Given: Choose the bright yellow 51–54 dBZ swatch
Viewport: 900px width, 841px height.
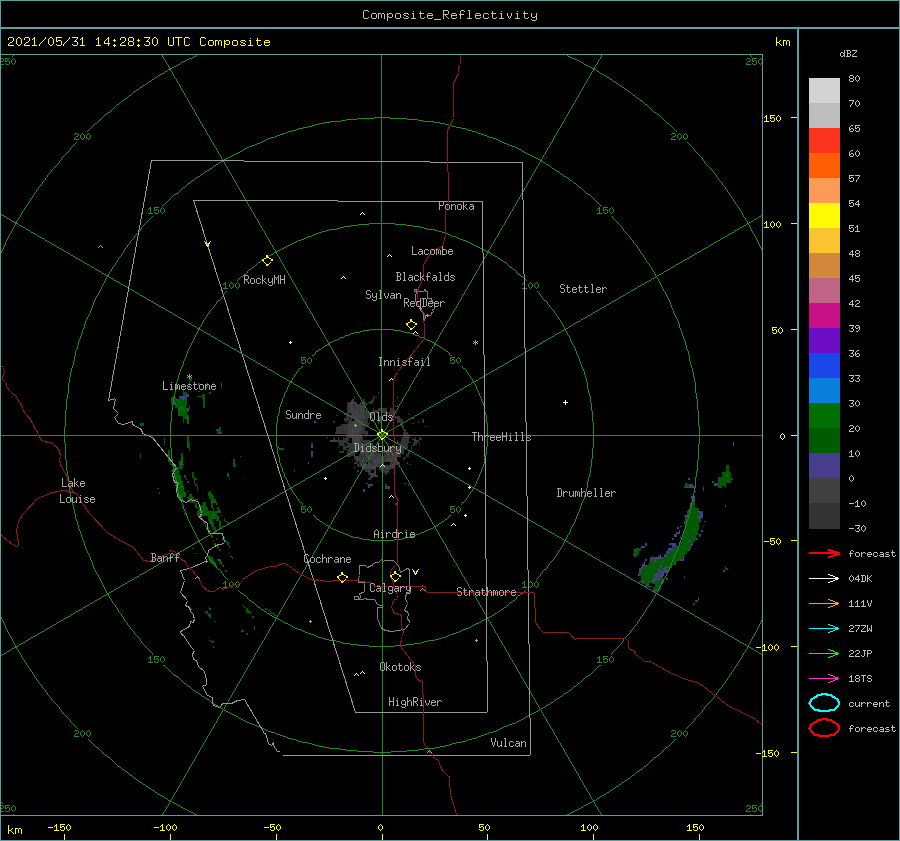Looking at the screenshot, I should [824, 216].
